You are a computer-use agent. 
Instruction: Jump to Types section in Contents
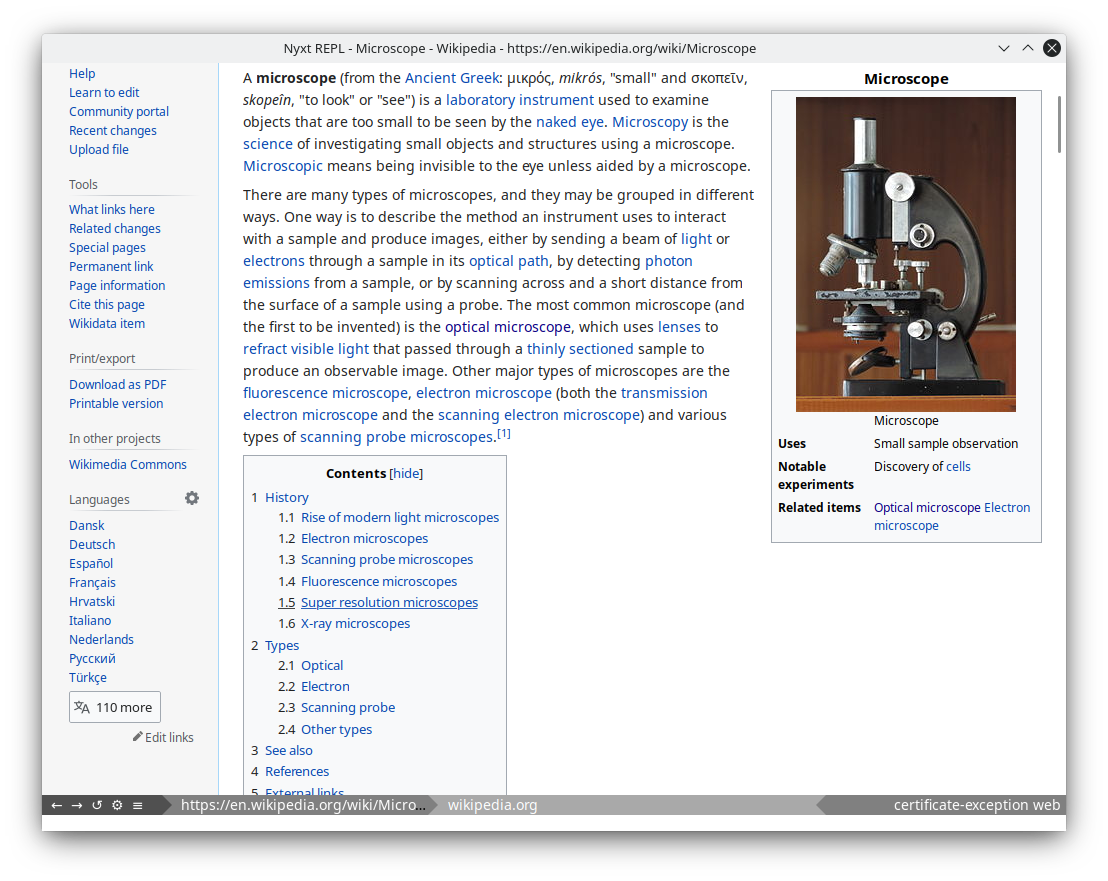point(282,646)
